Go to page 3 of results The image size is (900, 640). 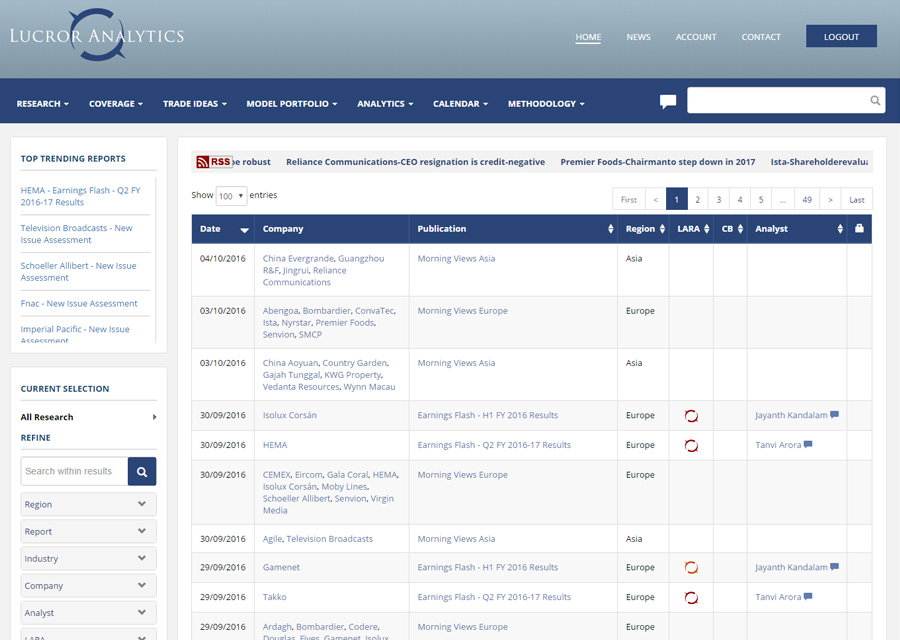point(719,199)
